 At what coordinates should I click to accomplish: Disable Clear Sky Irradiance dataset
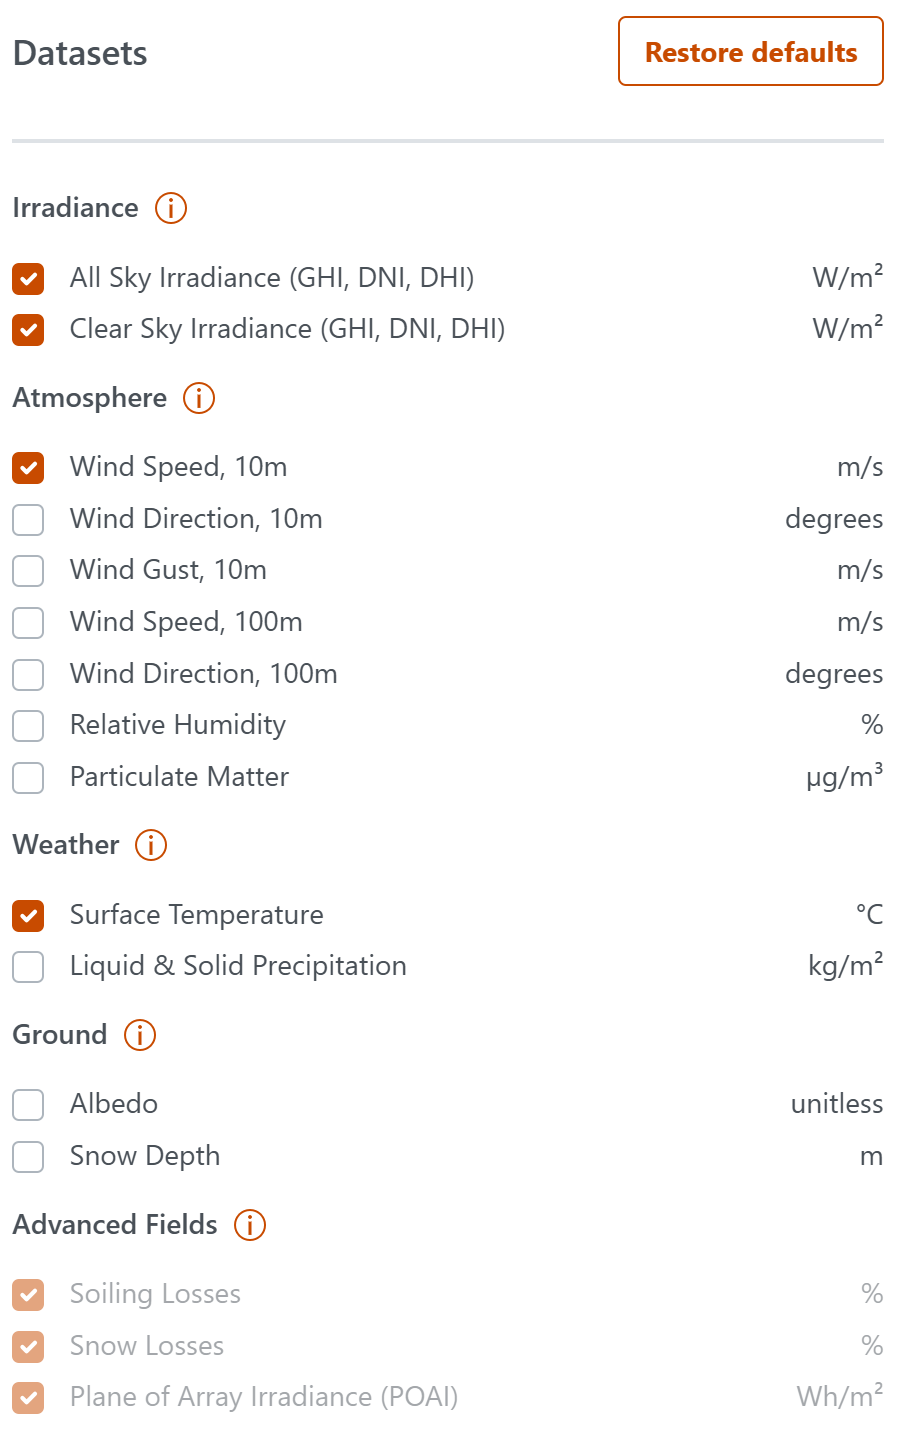(x=28, y=330)
